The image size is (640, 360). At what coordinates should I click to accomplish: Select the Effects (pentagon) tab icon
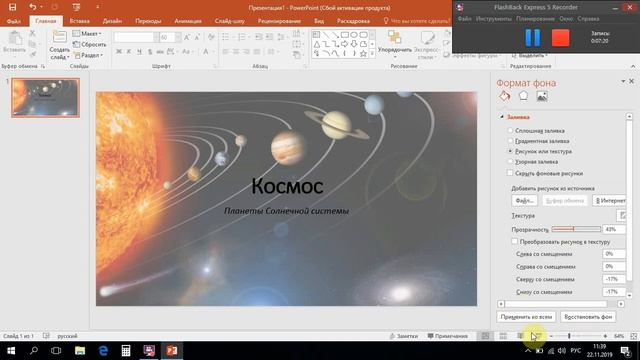pyautogui.click(x=523, y=96)
